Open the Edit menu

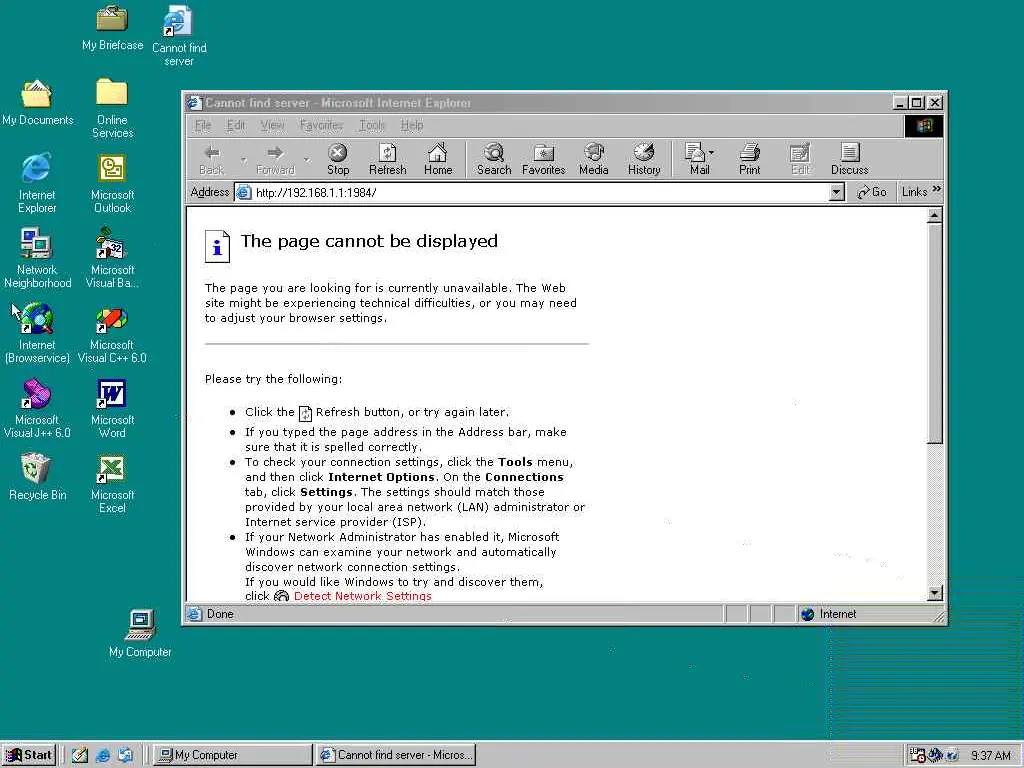click(x=236, y=125)
